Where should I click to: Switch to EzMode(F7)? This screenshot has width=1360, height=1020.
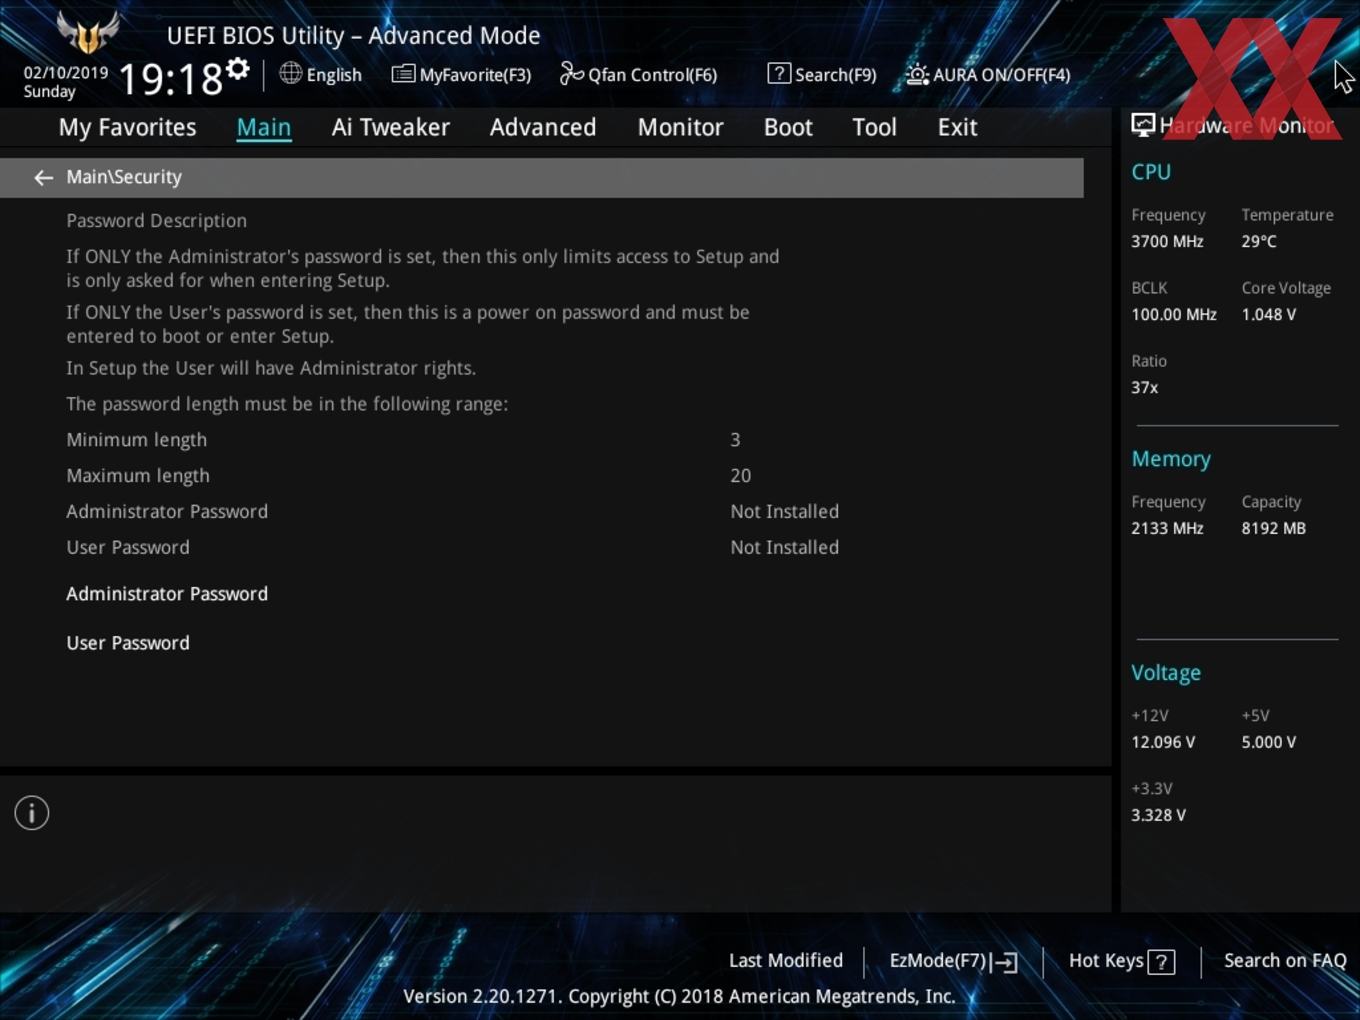tap(938, 961)
